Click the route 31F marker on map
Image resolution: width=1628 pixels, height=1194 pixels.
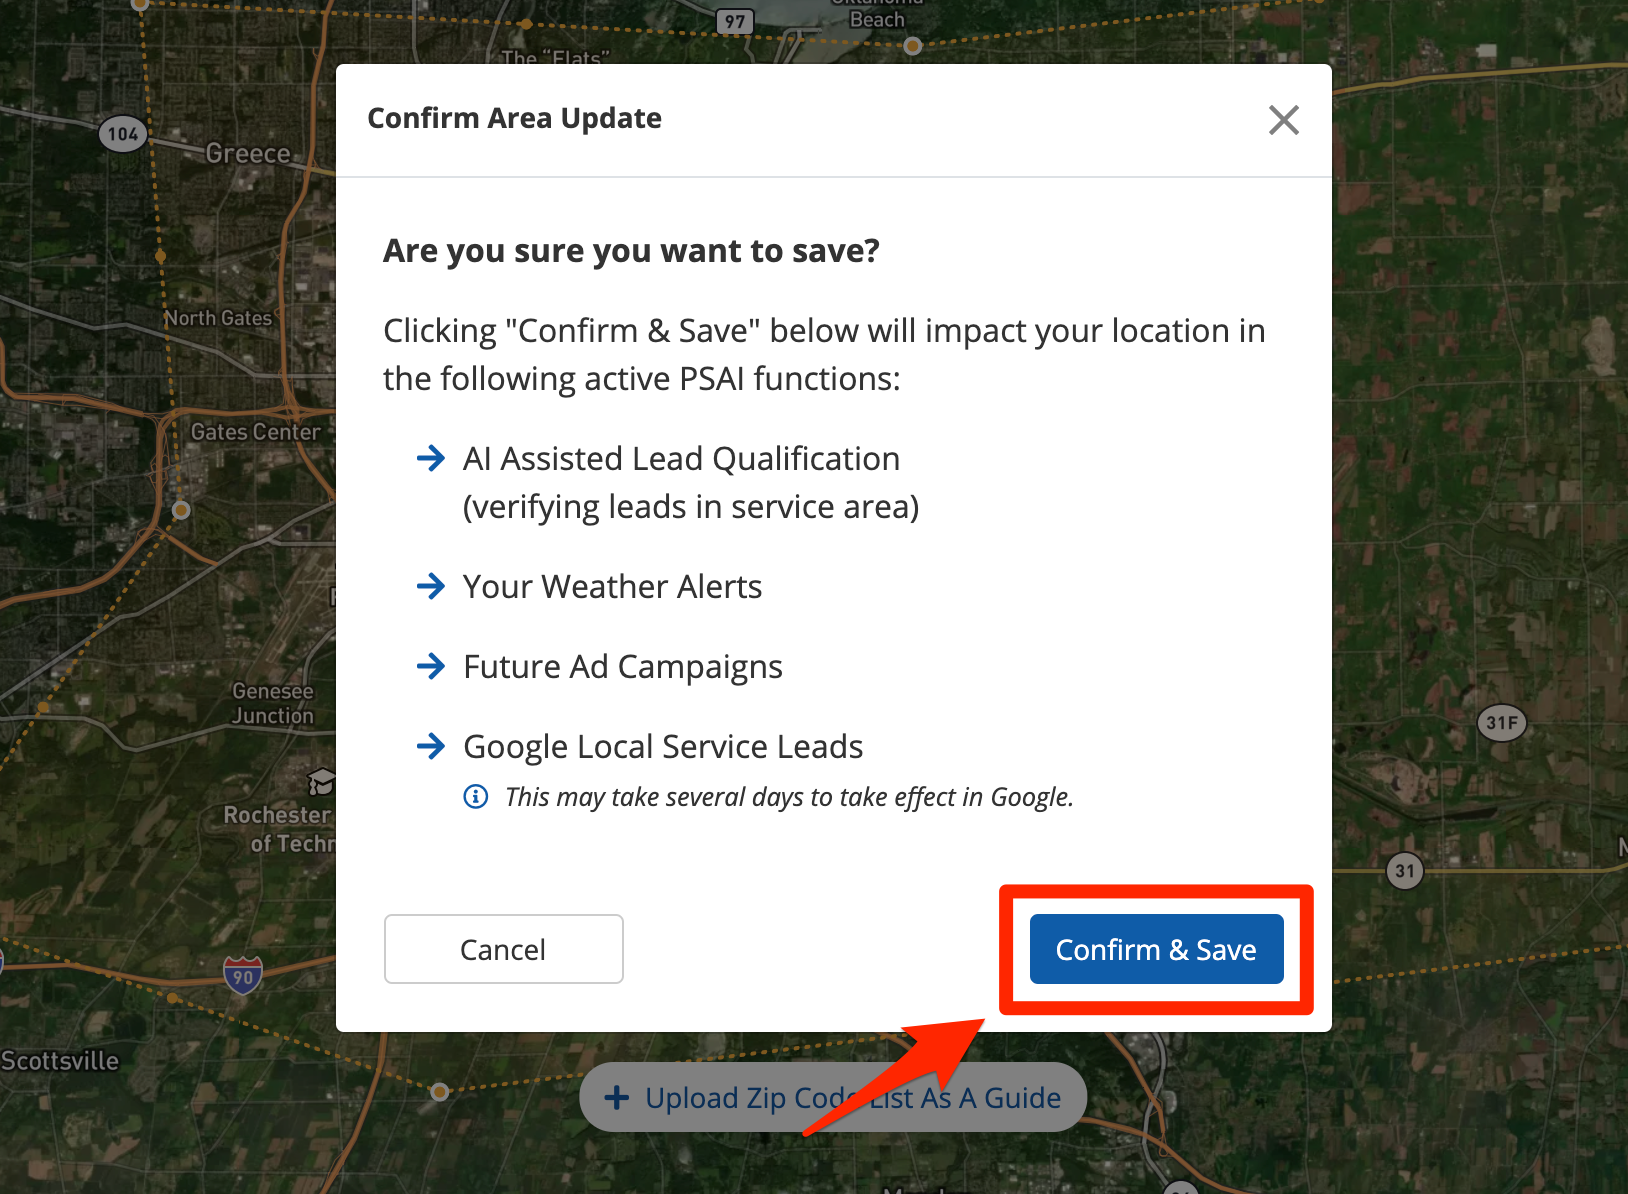(x=1501, y=723)
